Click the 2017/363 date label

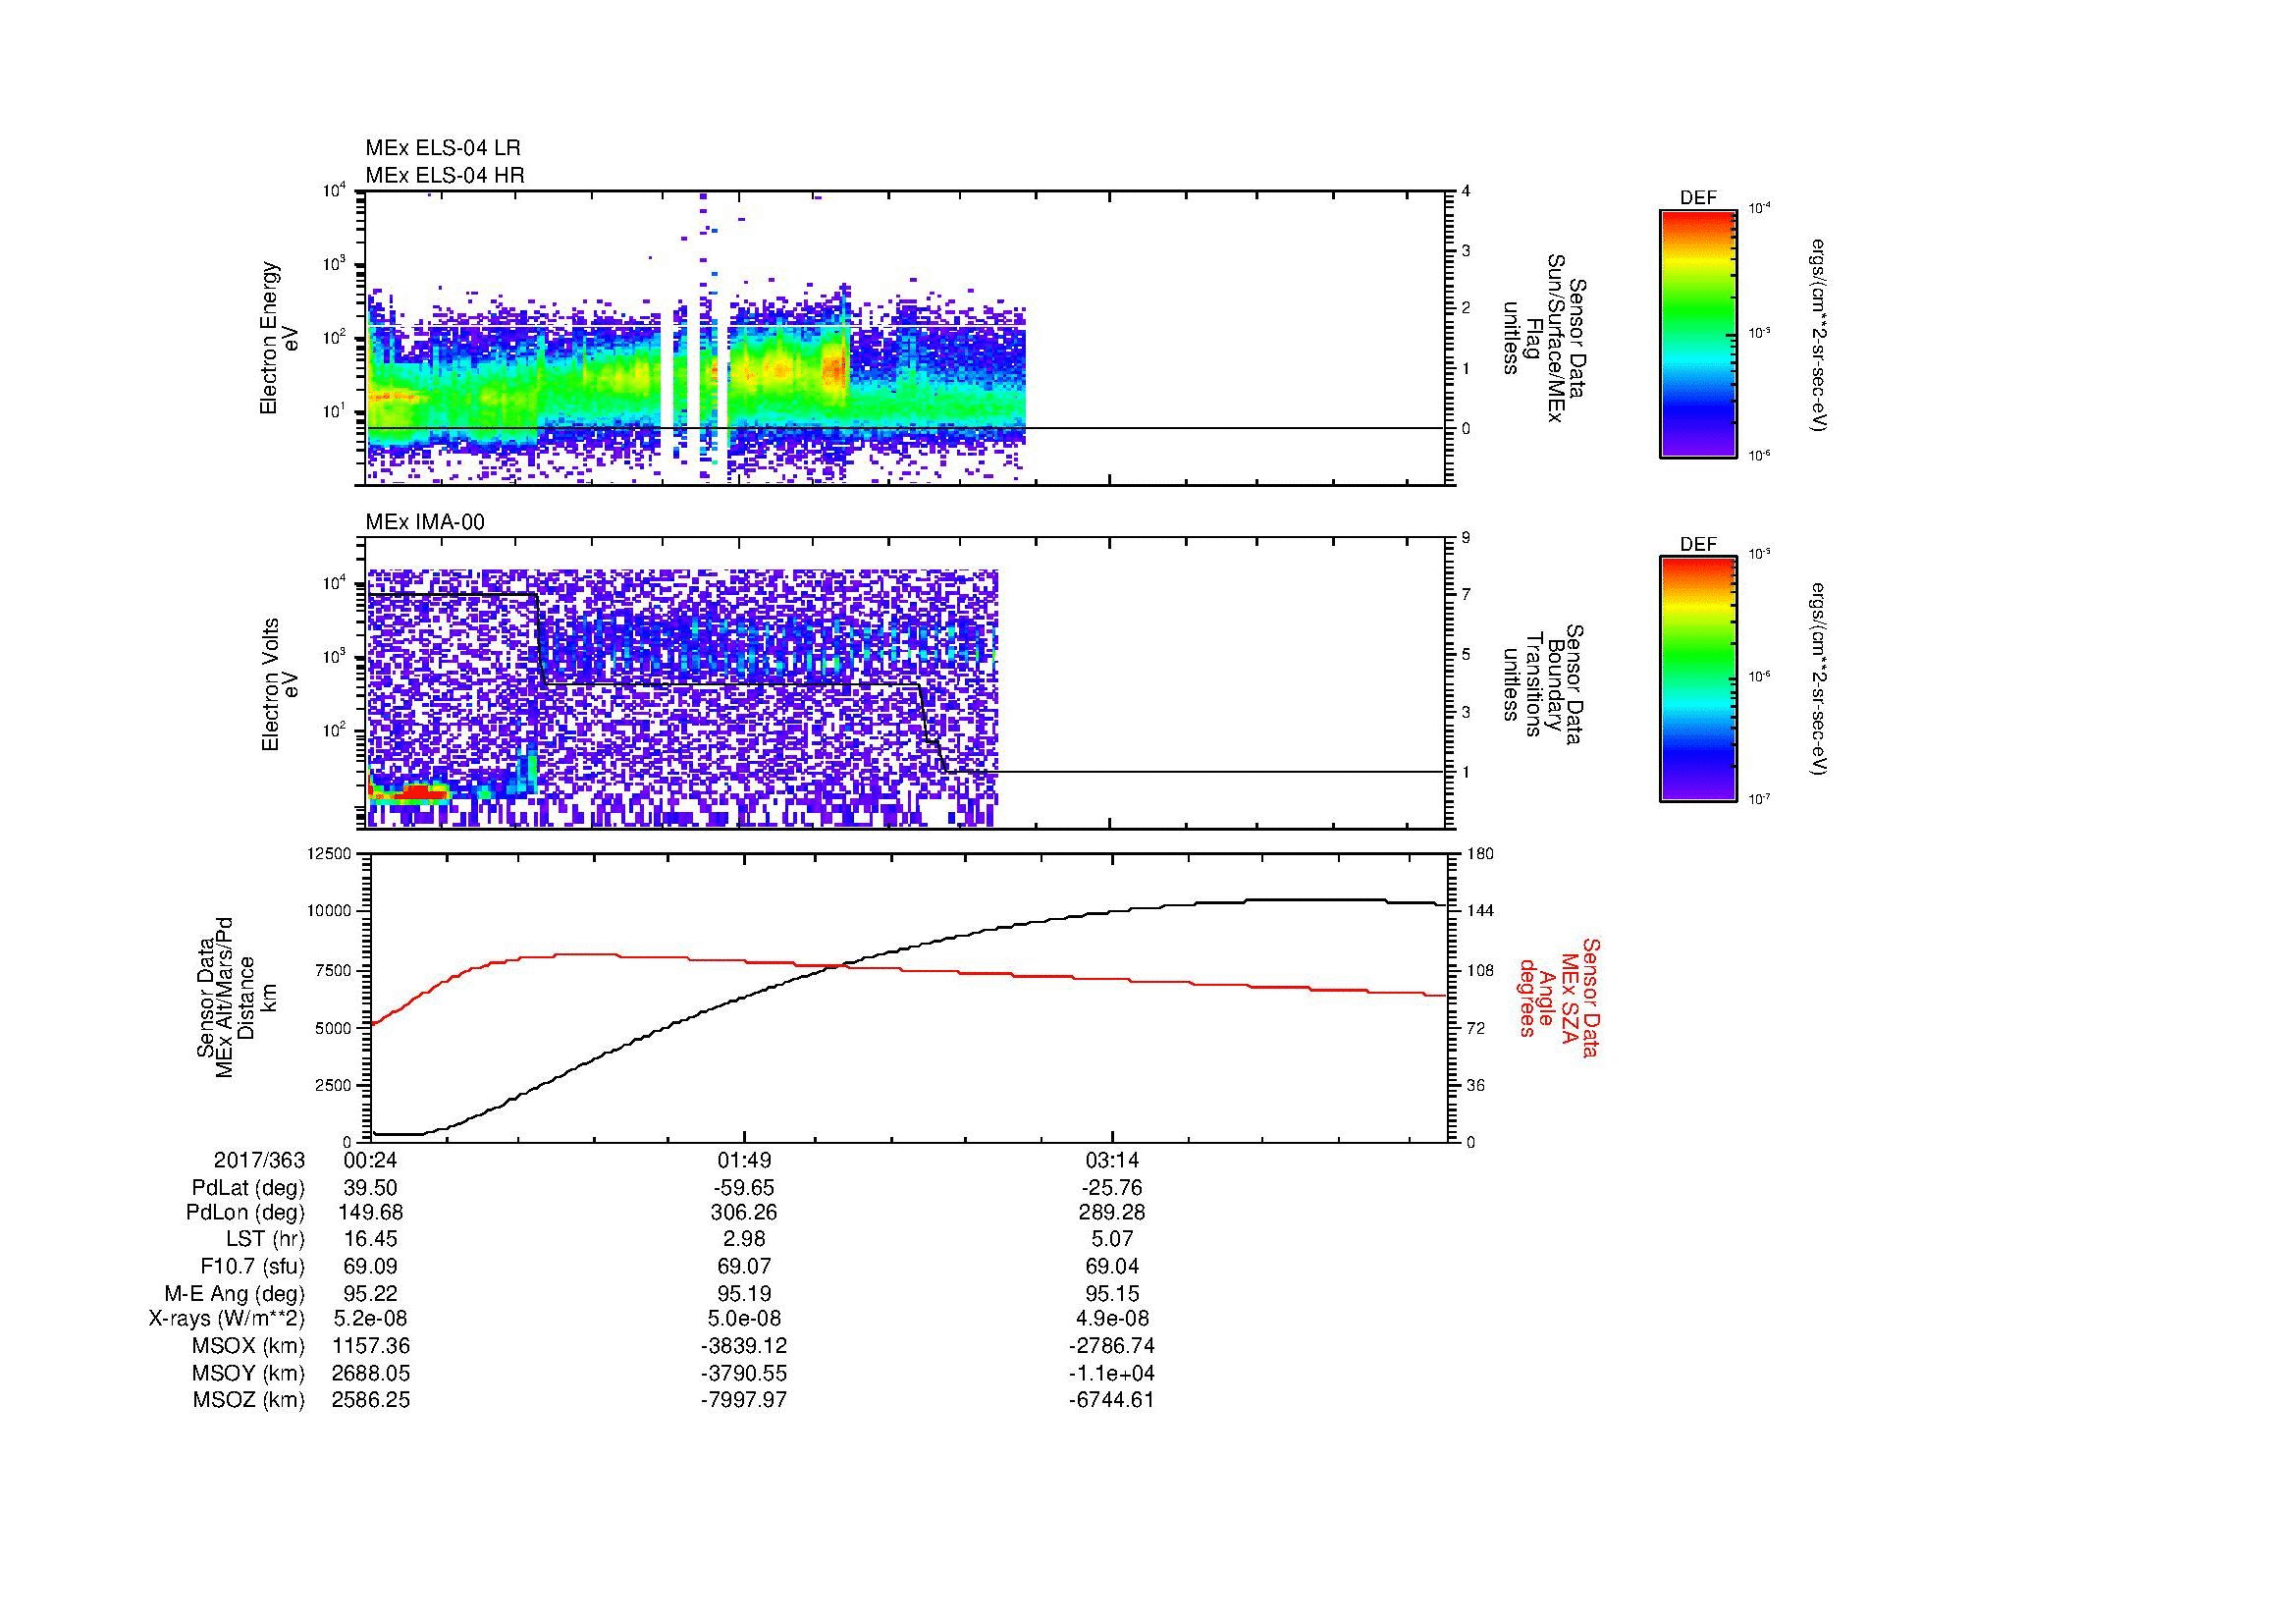pos(259,1160)
